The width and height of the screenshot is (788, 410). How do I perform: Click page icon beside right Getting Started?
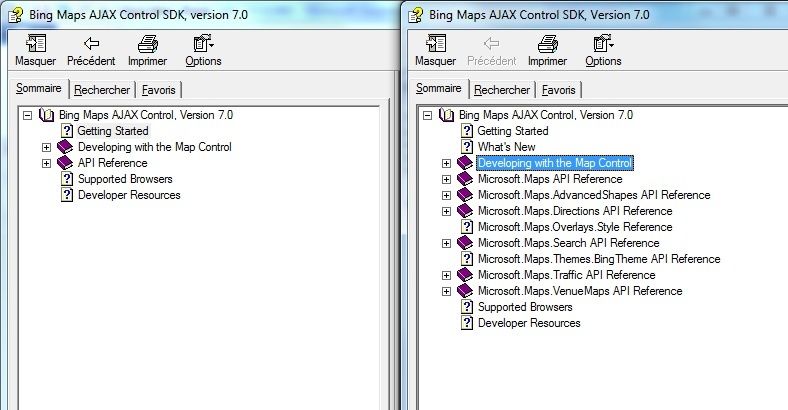tap(467, 131)
